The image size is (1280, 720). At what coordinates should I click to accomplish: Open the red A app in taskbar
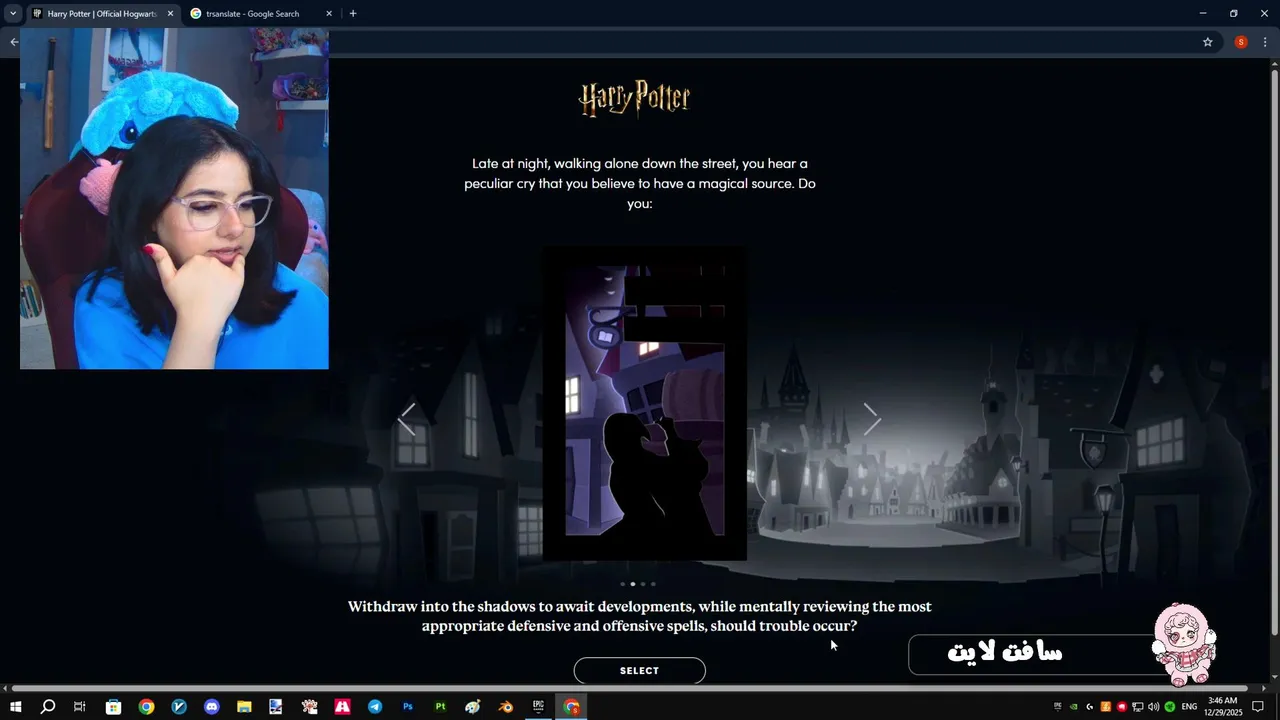click(342, 707)
